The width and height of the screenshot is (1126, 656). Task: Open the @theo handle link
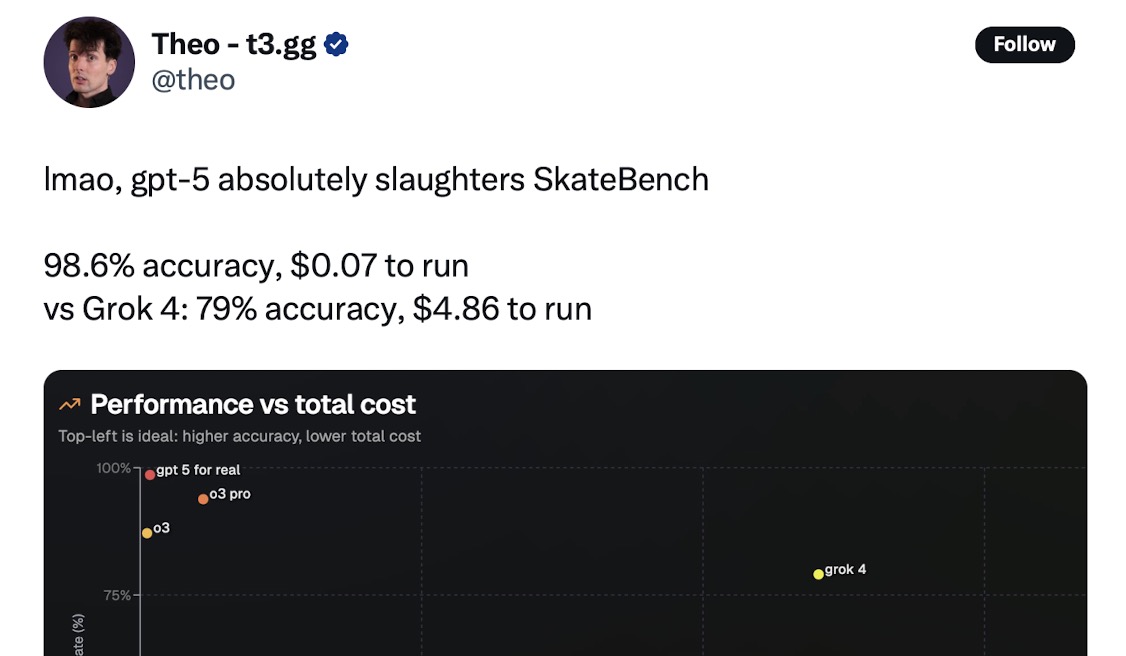[x=193, y=80]
